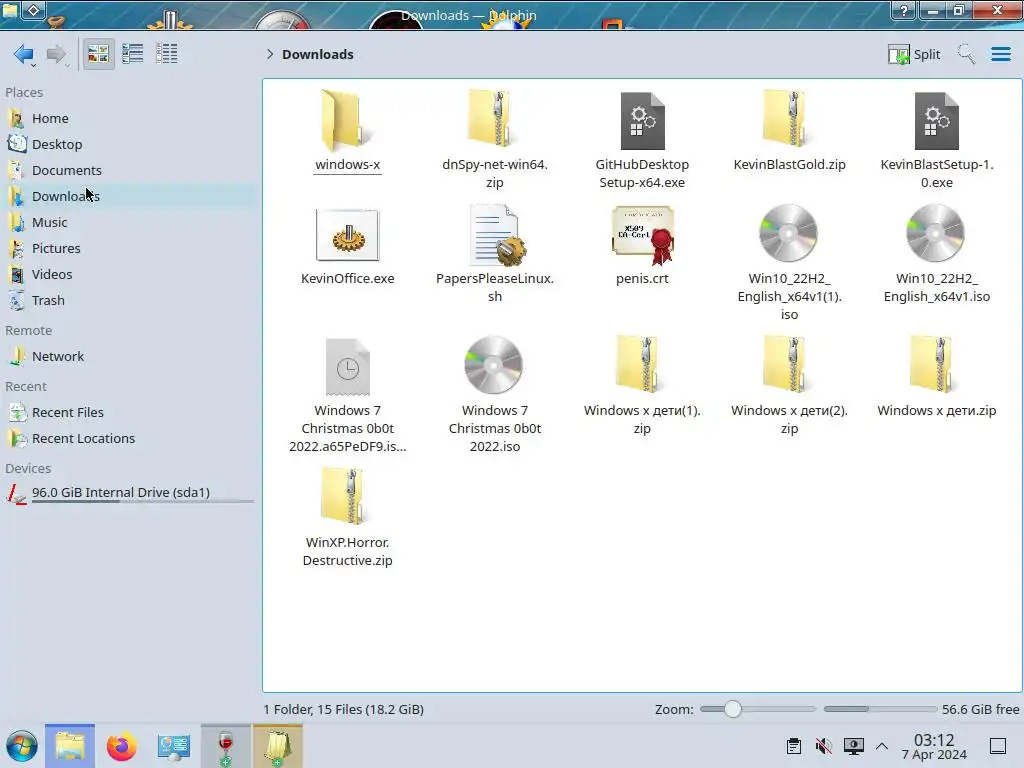Go back with the blue arrow
Image resolution: width=1024 pixels, height=768 pixels.
(24, 54)
